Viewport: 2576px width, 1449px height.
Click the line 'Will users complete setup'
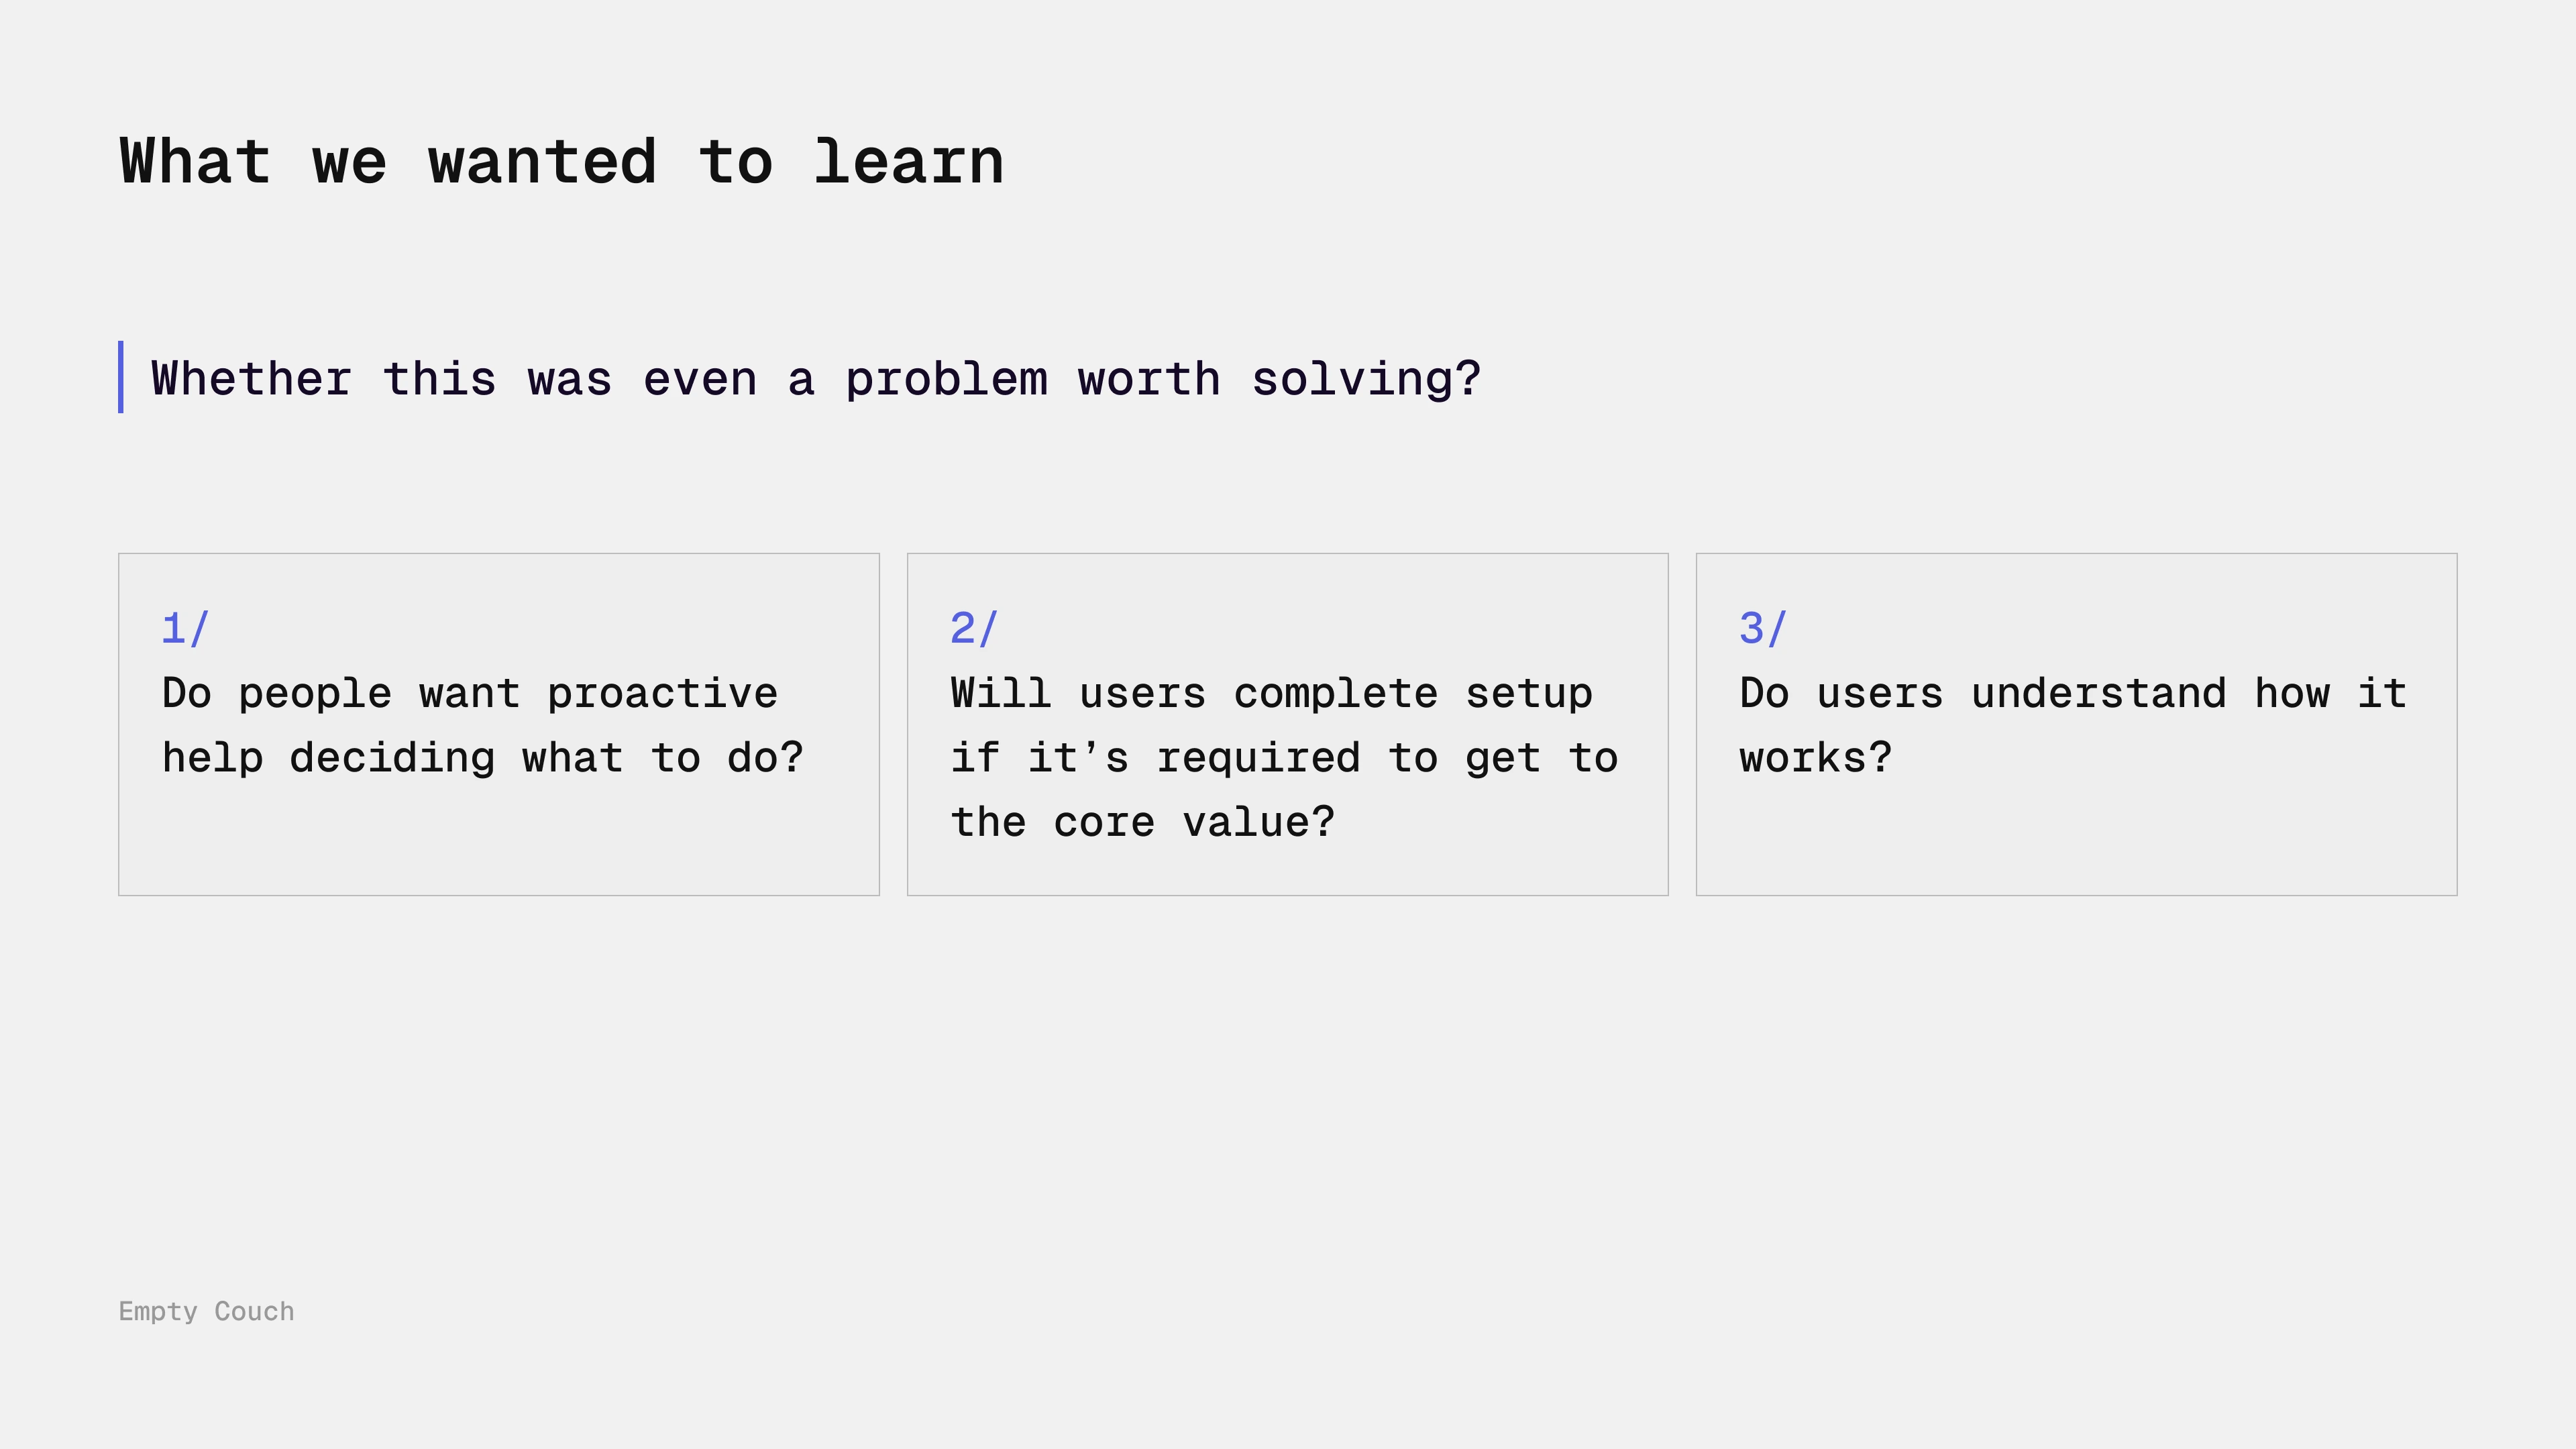tap(1271, 694)
